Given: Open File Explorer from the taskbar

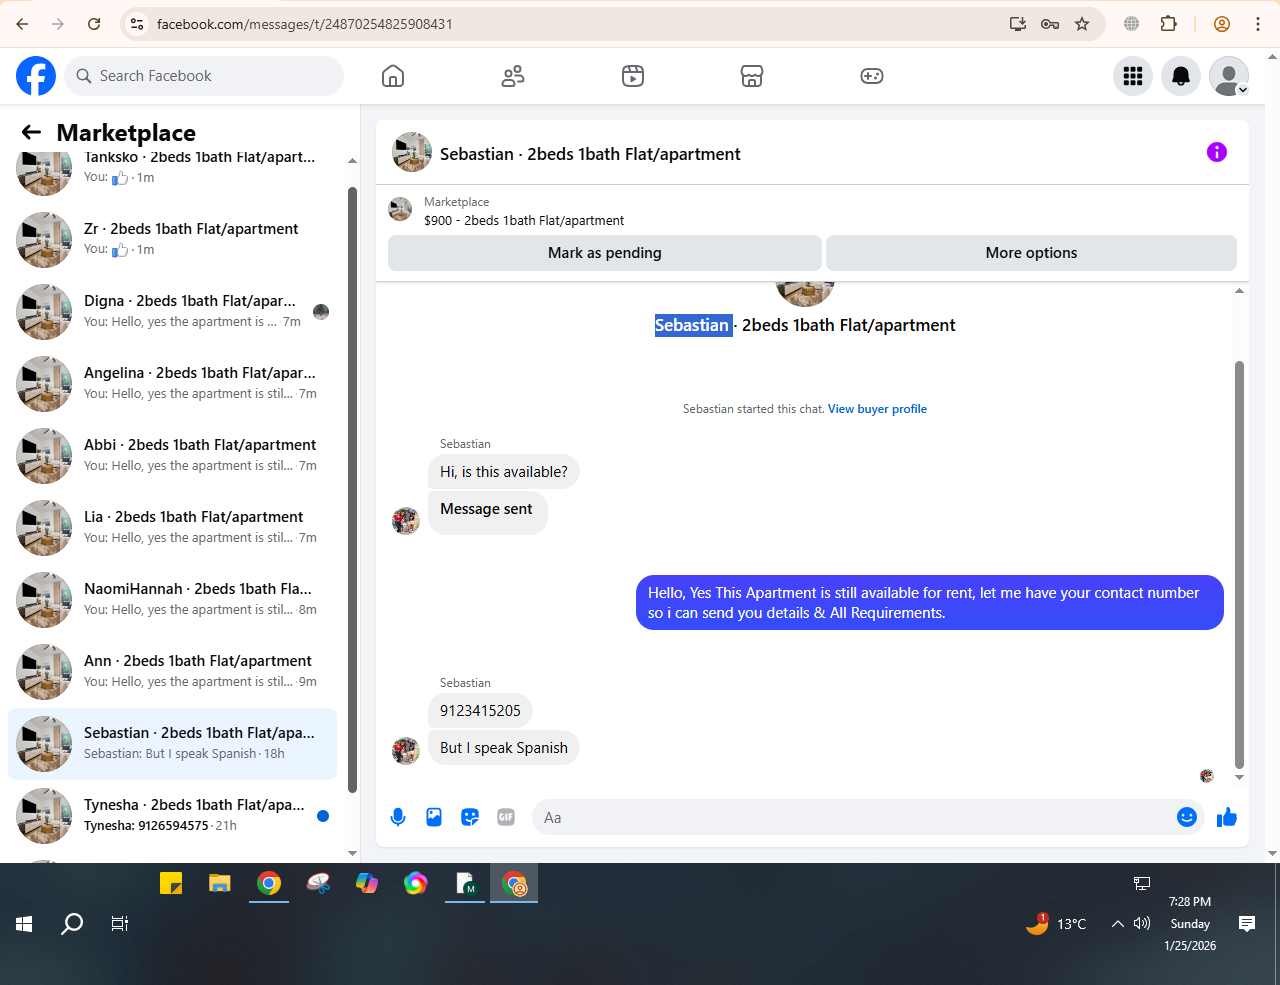Looking at the screenshot, I should point(220,883).
